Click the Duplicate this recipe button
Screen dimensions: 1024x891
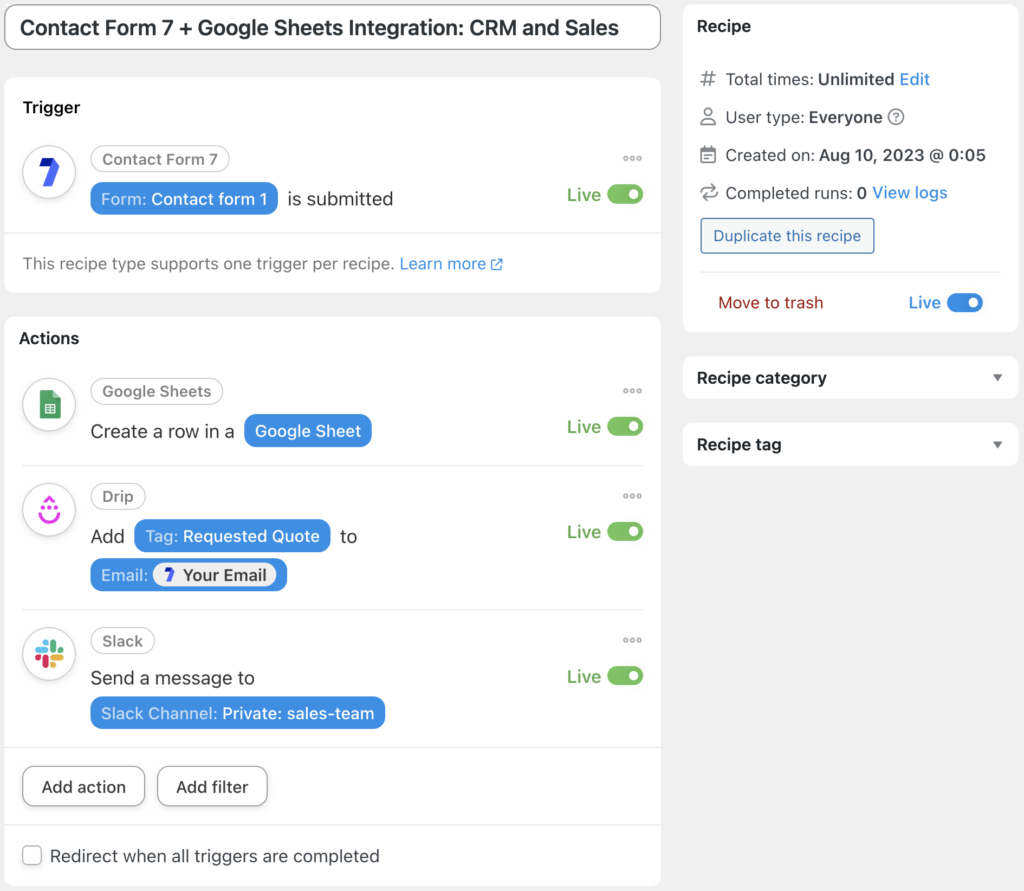[787, 235]
